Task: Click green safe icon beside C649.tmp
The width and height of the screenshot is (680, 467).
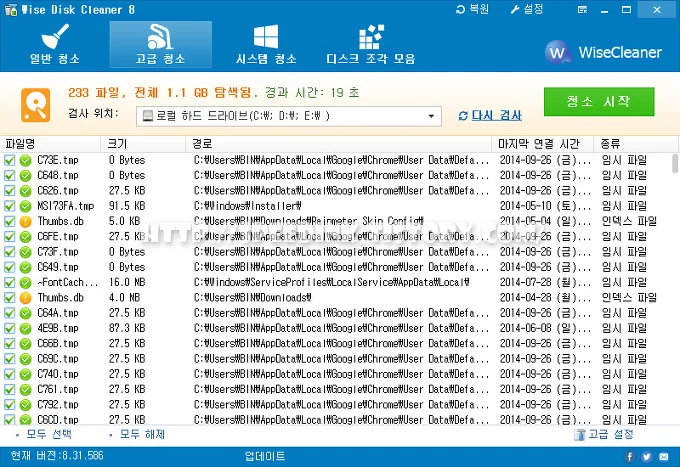Action: pyautogui.click(x=26, y=267)
